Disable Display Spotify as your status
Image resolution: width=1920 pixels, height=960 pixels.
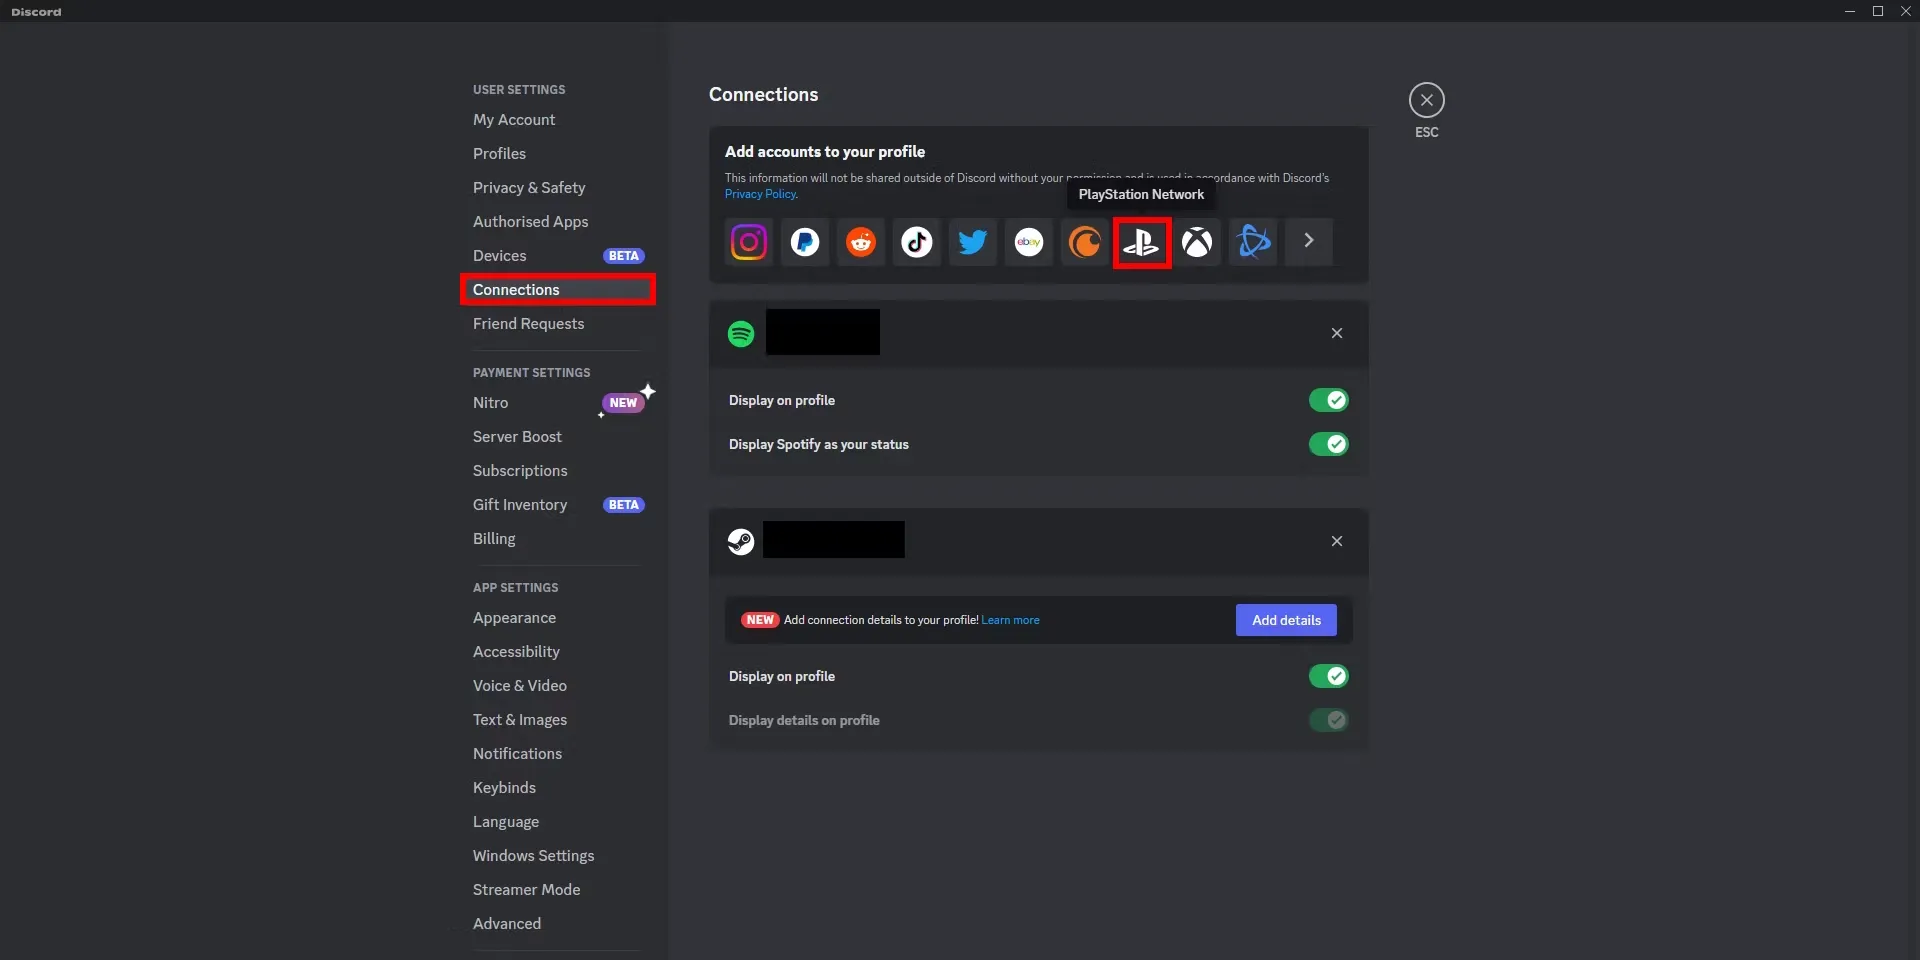pyautogui.click(x=1328, y=444)
